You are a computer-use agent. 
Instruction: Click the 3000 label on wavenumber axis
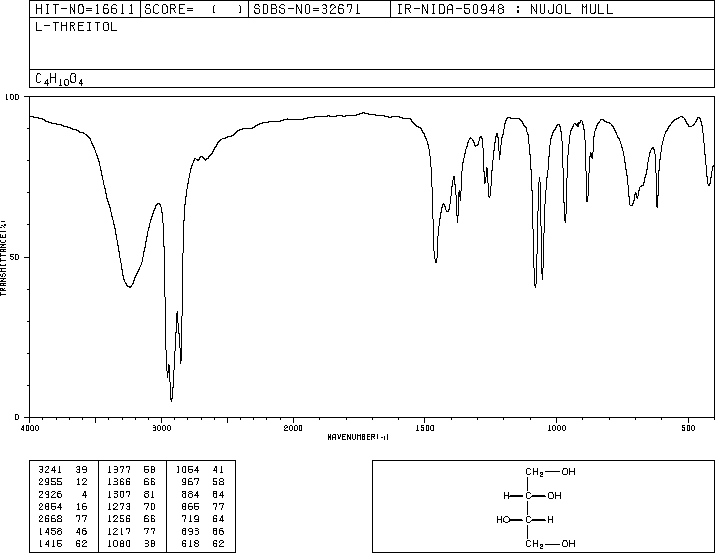point(161,428)
